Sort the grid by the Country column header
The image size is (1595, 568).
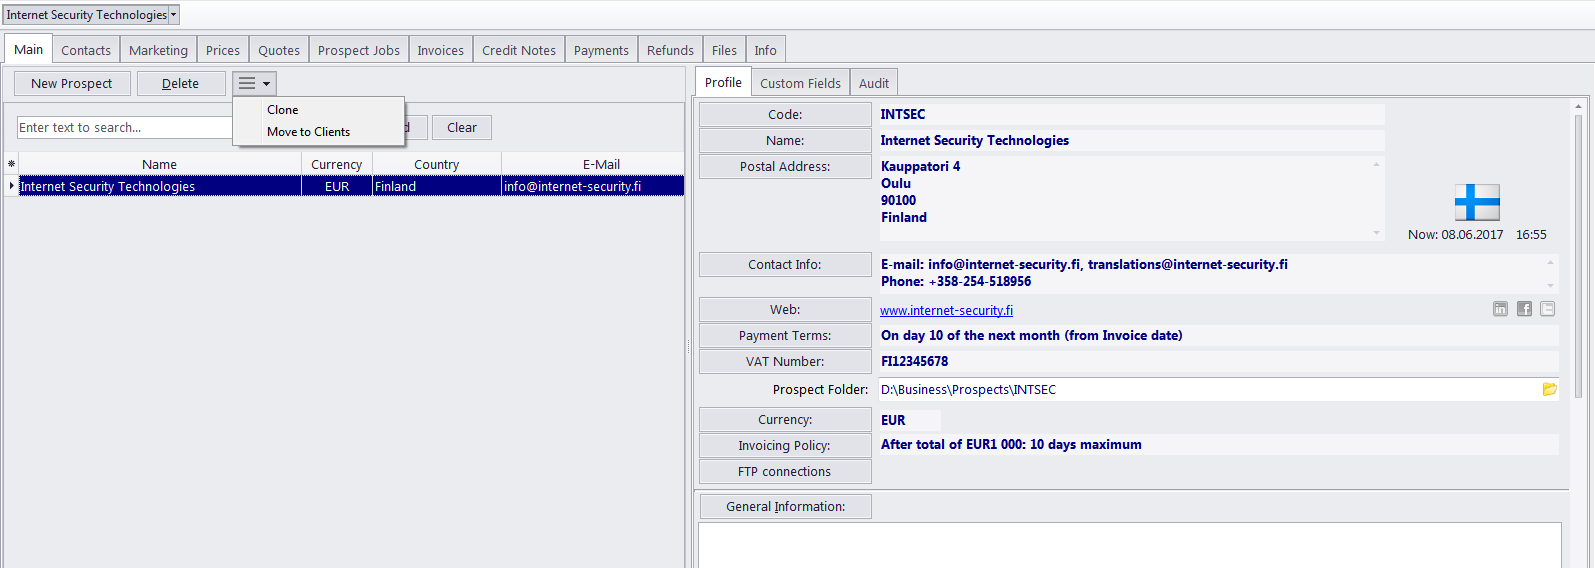click(436, 164)
